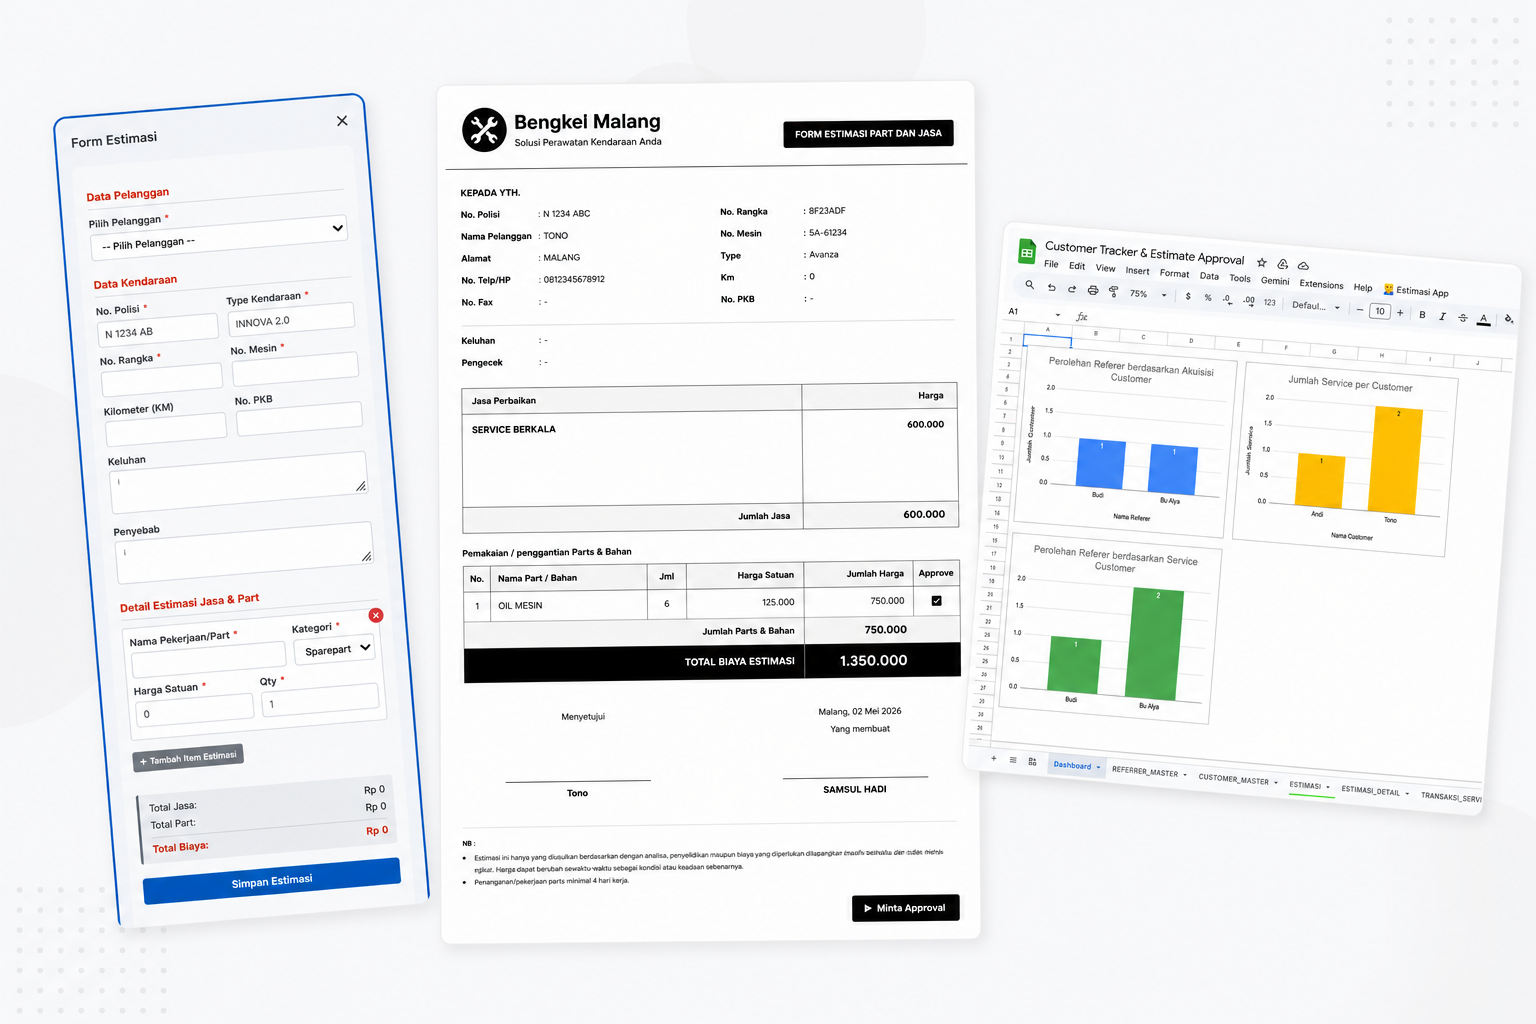Click the Simpan Estimasi button
1536x1024 pixels.
(x=272, y=881)
